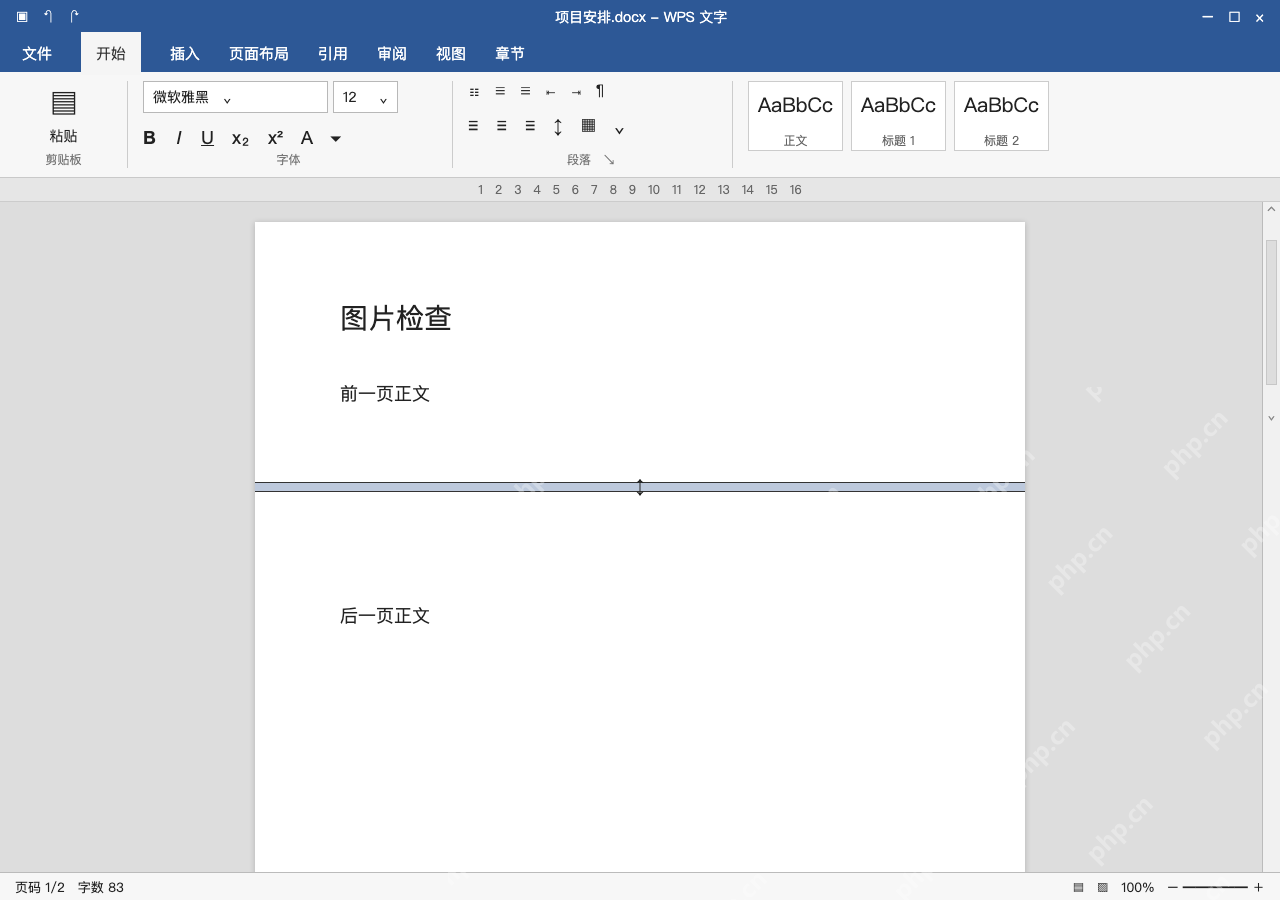
Task: Show or hide paragraph marks
Action: click(600, 91)
